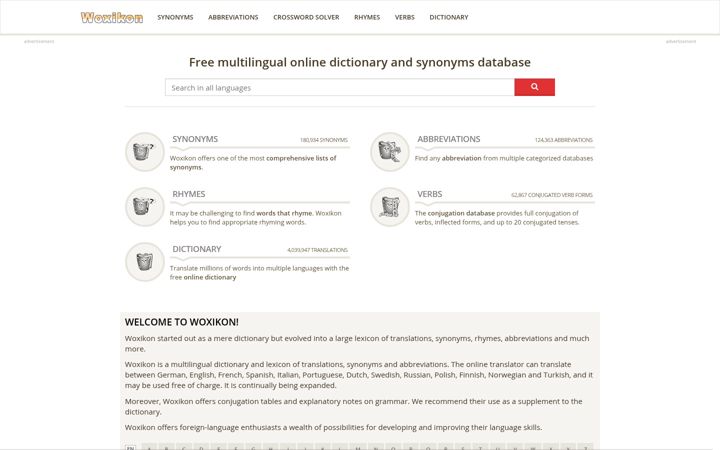Click the paragraph starting 'Moreover, Woxikon offers'

(x=354, y=406)
